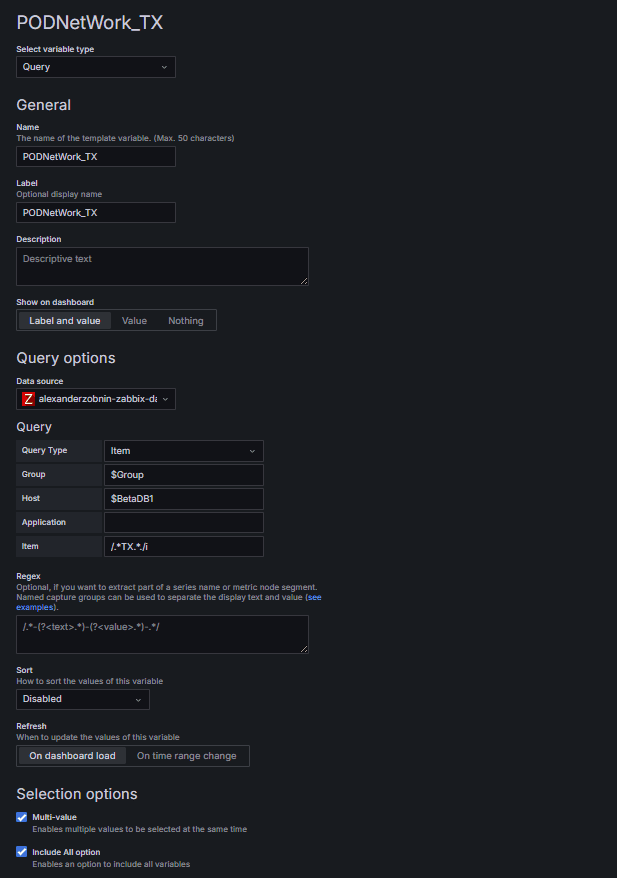The width and height of the screenshot is (617, 878).
Task: Select Nothing for Show on dashboard
Action: [x=186, y=321]
